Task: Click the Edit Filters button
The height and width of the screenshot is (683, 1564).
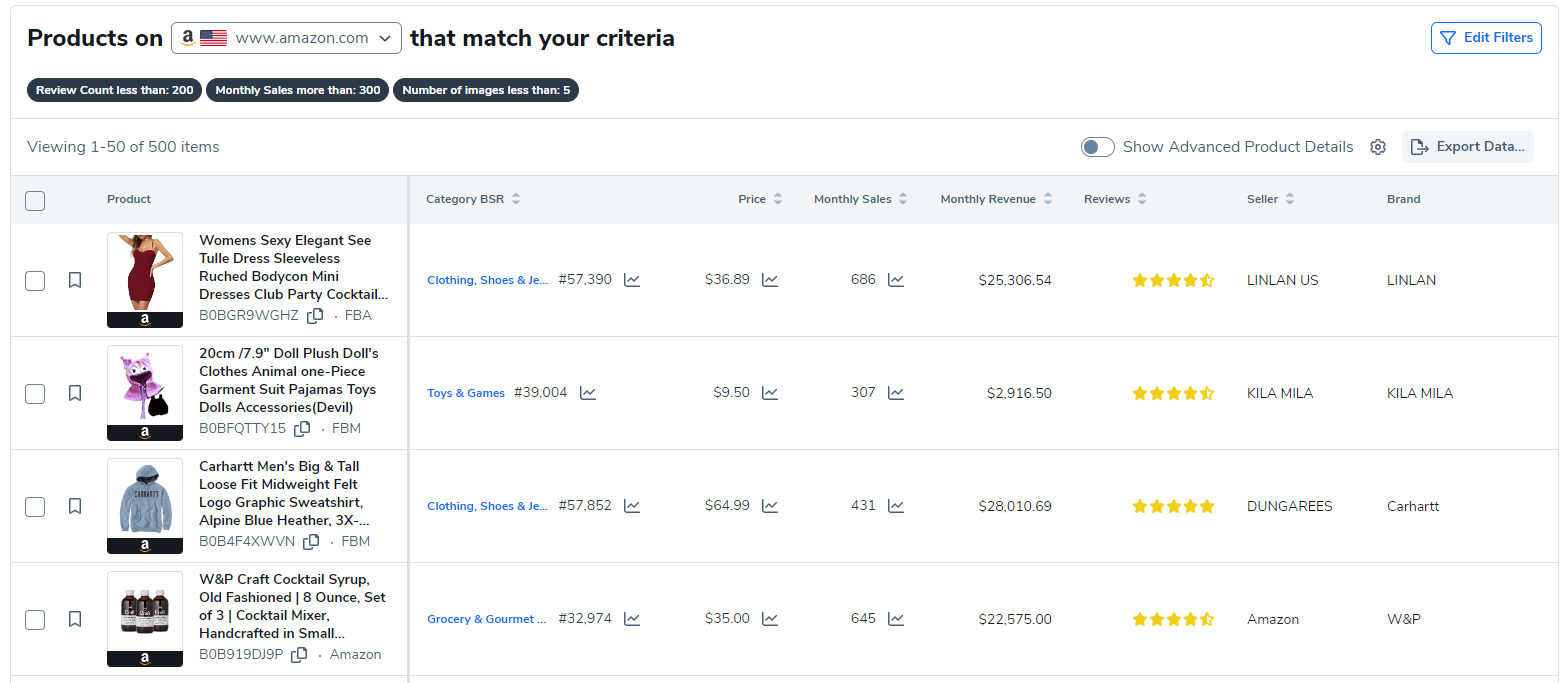Action: [x=1486, y=38]
